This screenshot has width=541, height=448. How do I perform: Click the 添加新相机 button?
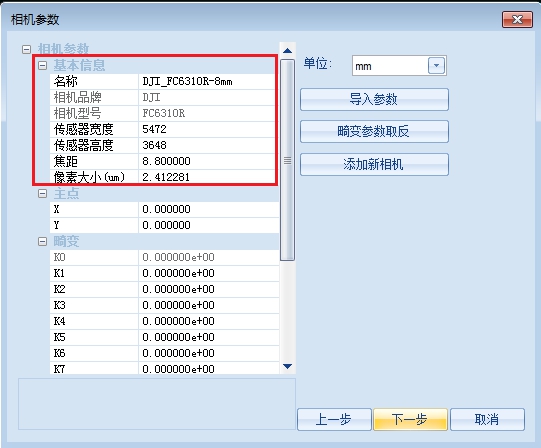(374, 165)
